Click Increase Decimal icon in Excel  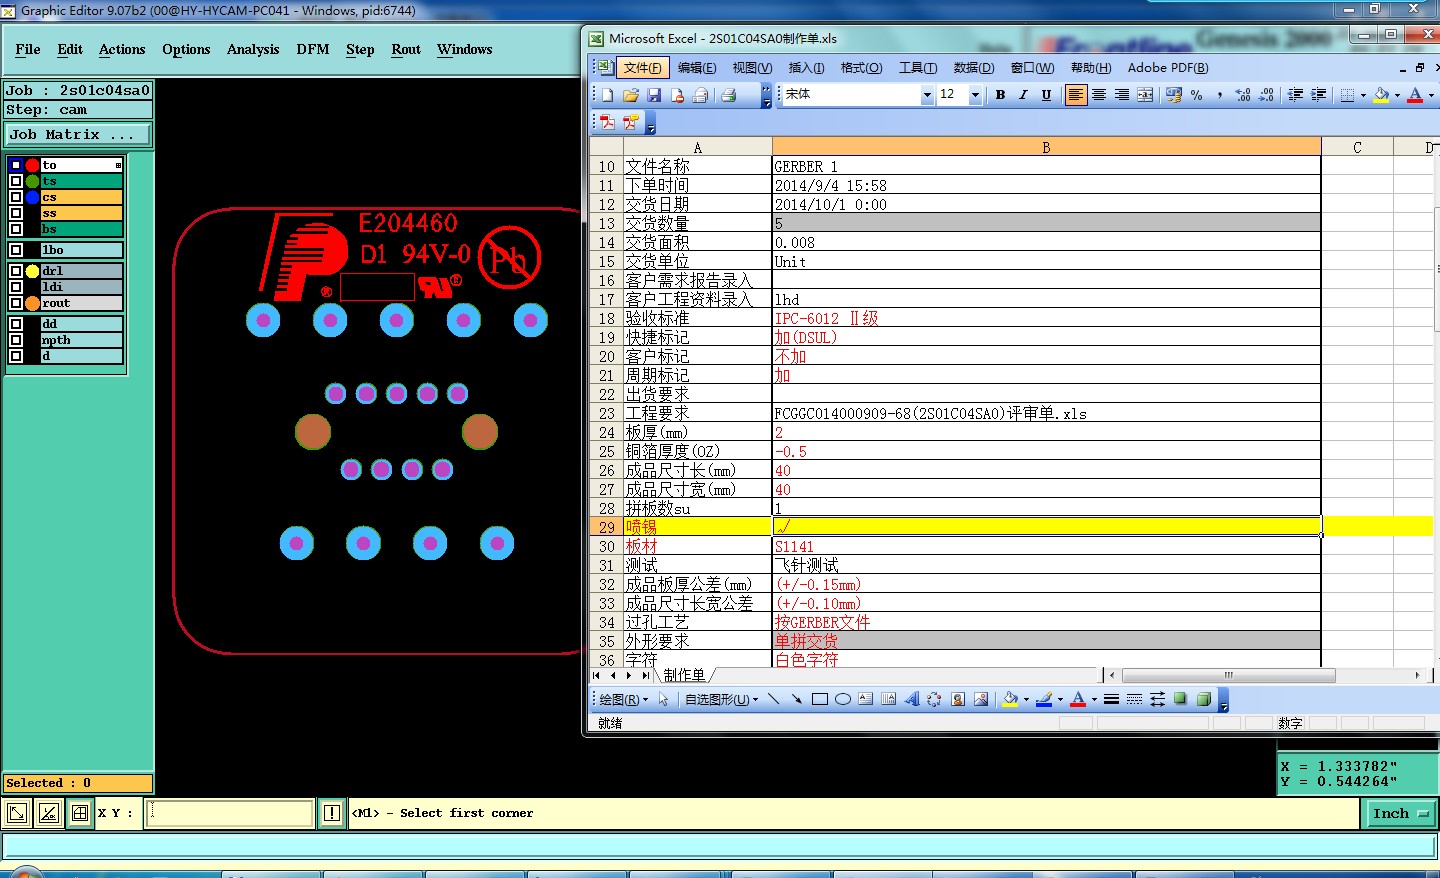(1243, 95)
